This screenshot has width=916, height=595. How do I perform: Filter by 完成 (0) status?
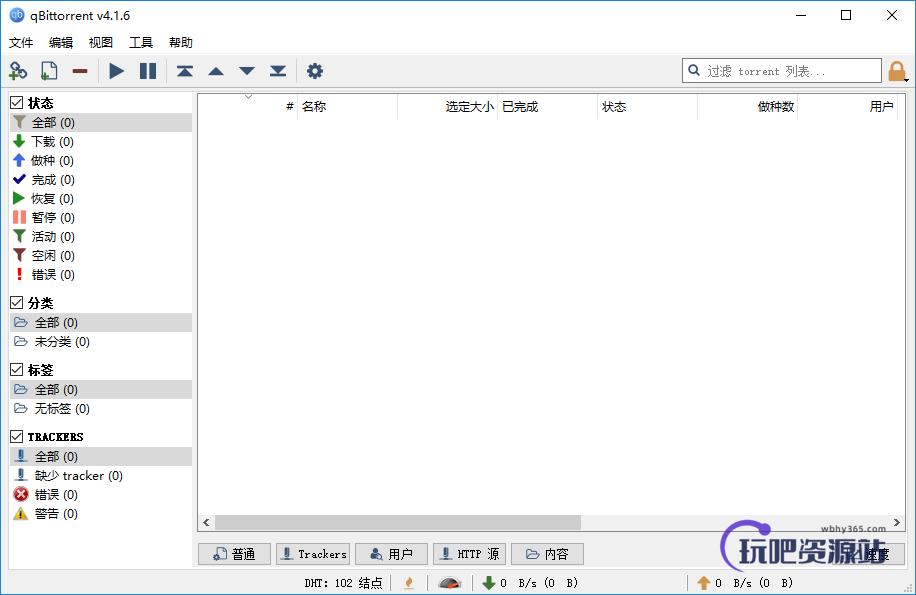coord(101,180)
